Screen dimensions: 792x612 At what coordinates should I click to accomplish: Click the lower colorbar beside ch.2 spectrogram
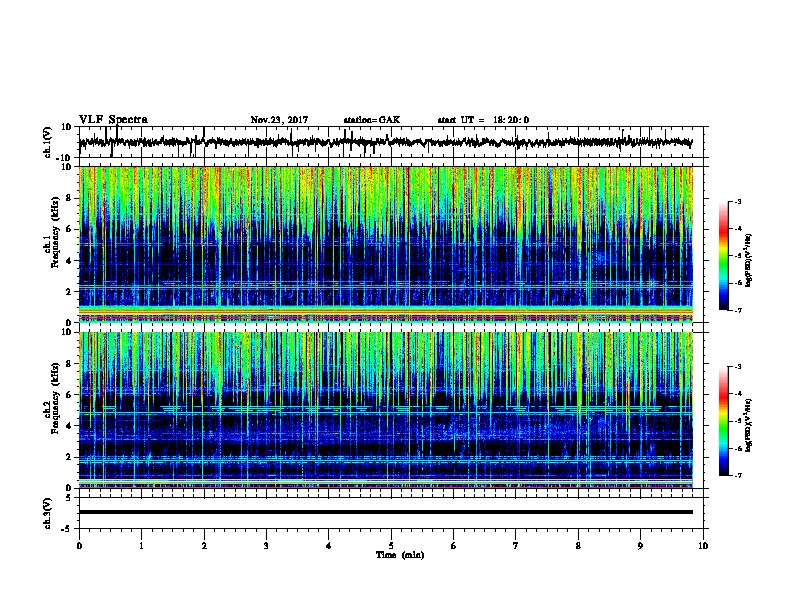[x=724, y=421]
